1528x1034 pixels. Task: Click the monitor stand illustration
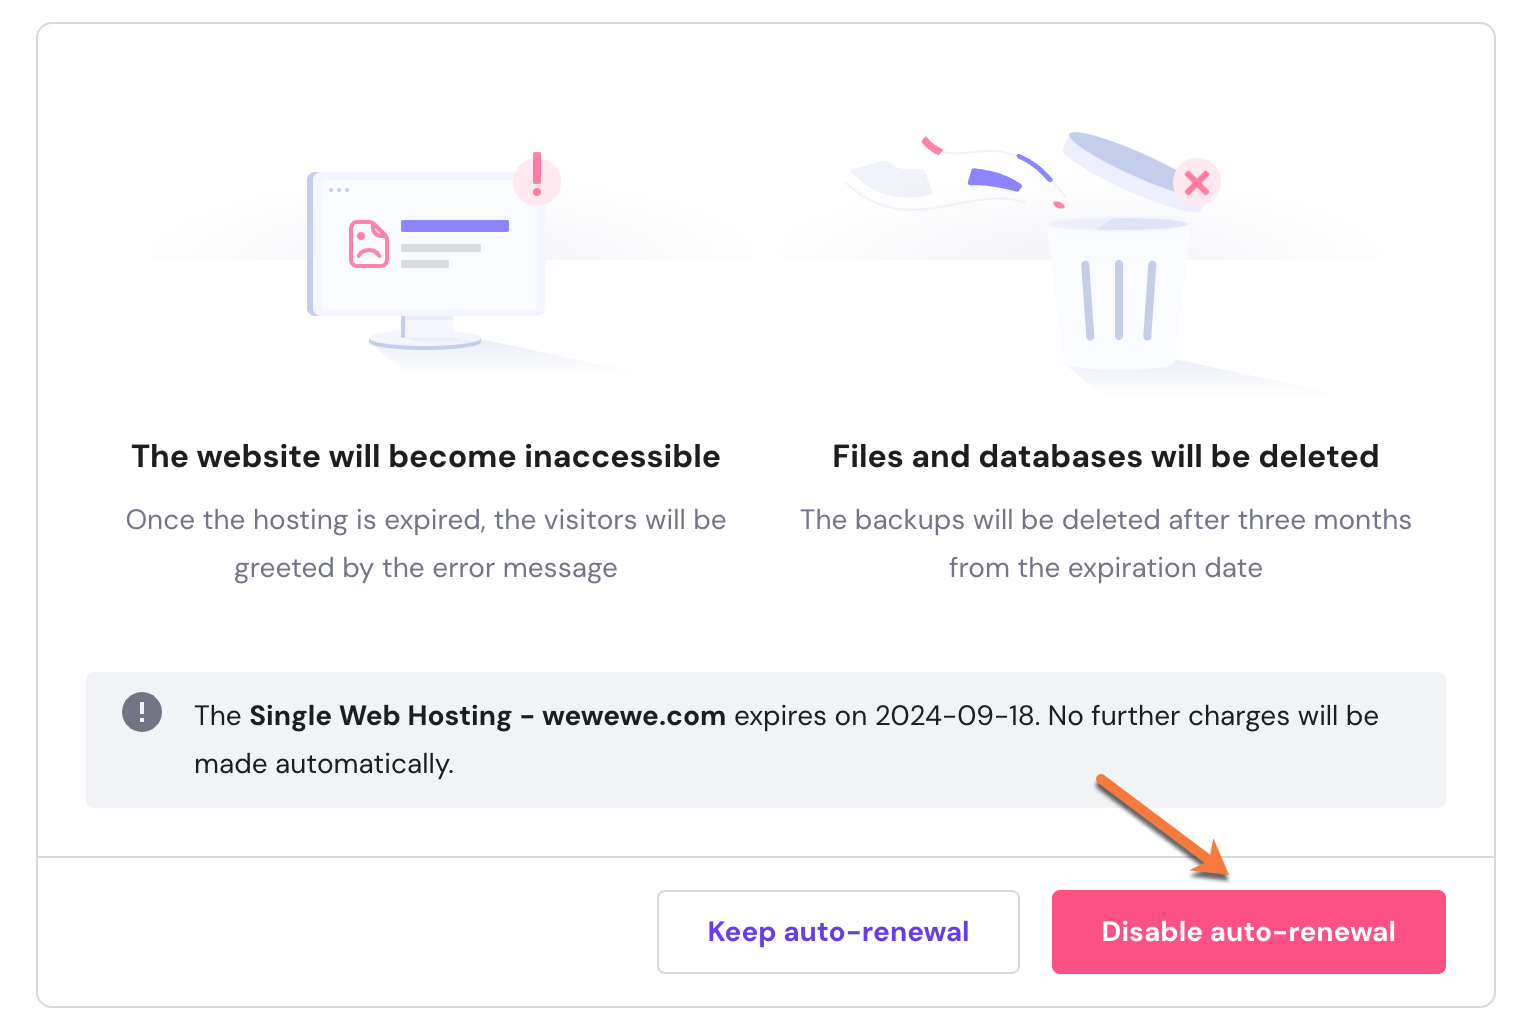[x=426, y=333]
